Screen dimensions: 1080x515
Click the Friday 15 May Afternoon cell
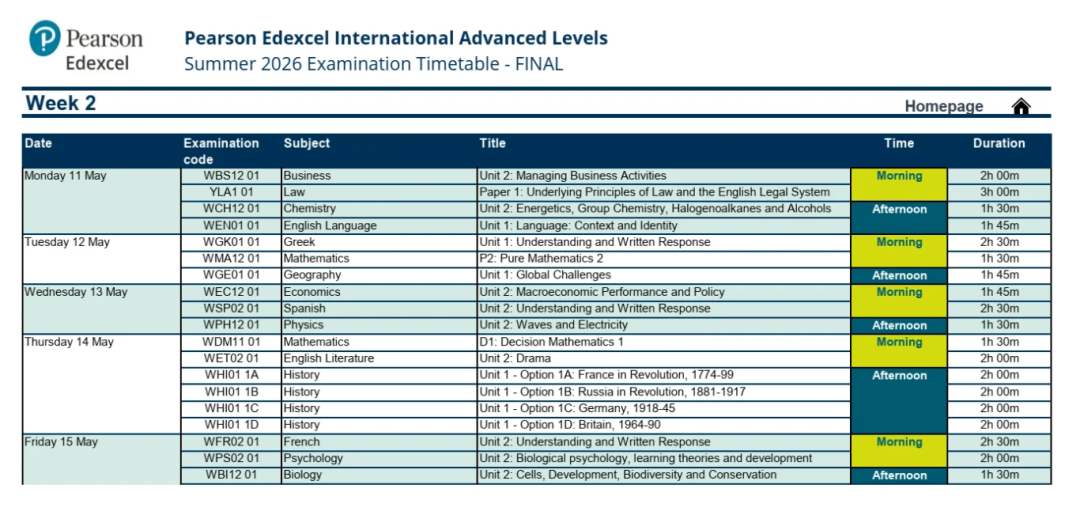(x=898, y=476)
